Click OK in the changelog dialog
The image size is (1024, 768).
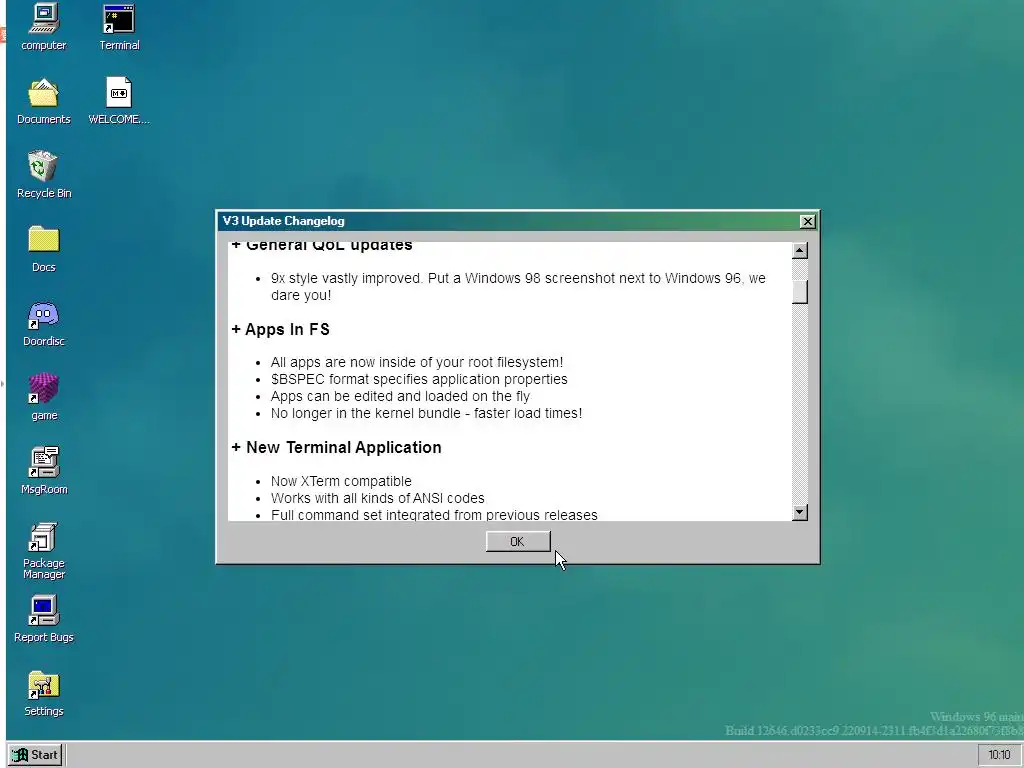(x=518, y=541)
